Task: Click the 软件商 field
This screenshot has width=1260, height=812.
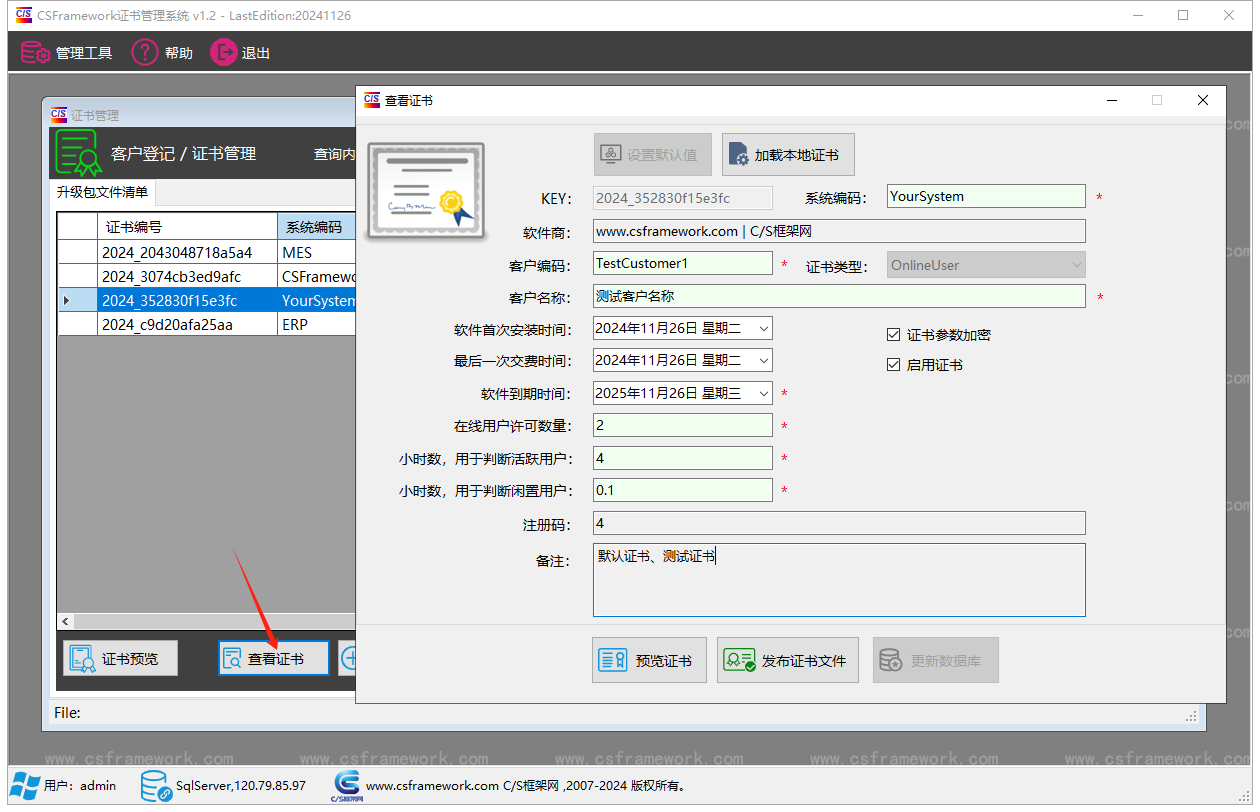Action: 839,231
